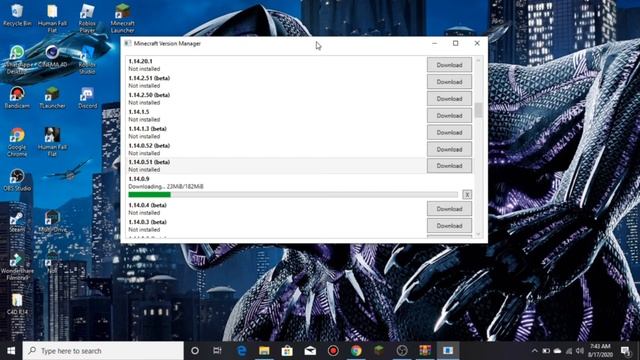Screen dimensions: 640x360
Task: Open the OBS Studio desktop shortcut
Action: 17,180
